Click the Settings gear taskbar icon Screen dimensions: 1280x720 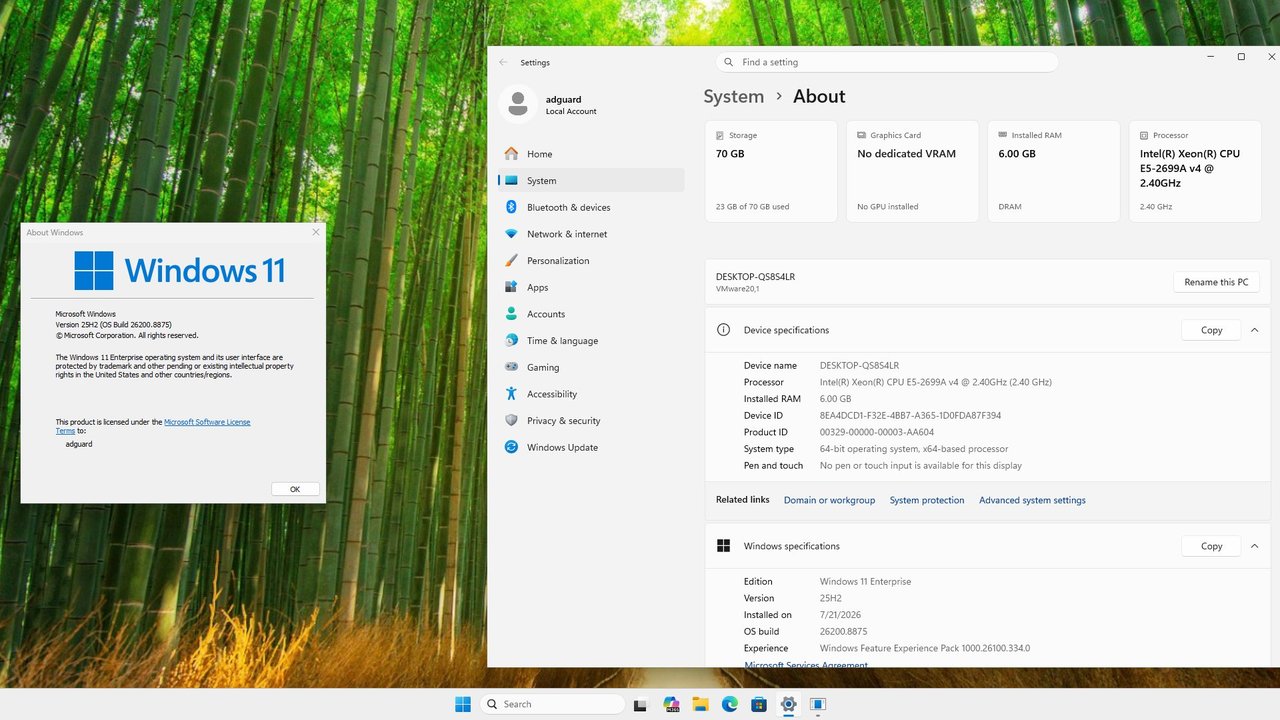(x=788, y=704)
